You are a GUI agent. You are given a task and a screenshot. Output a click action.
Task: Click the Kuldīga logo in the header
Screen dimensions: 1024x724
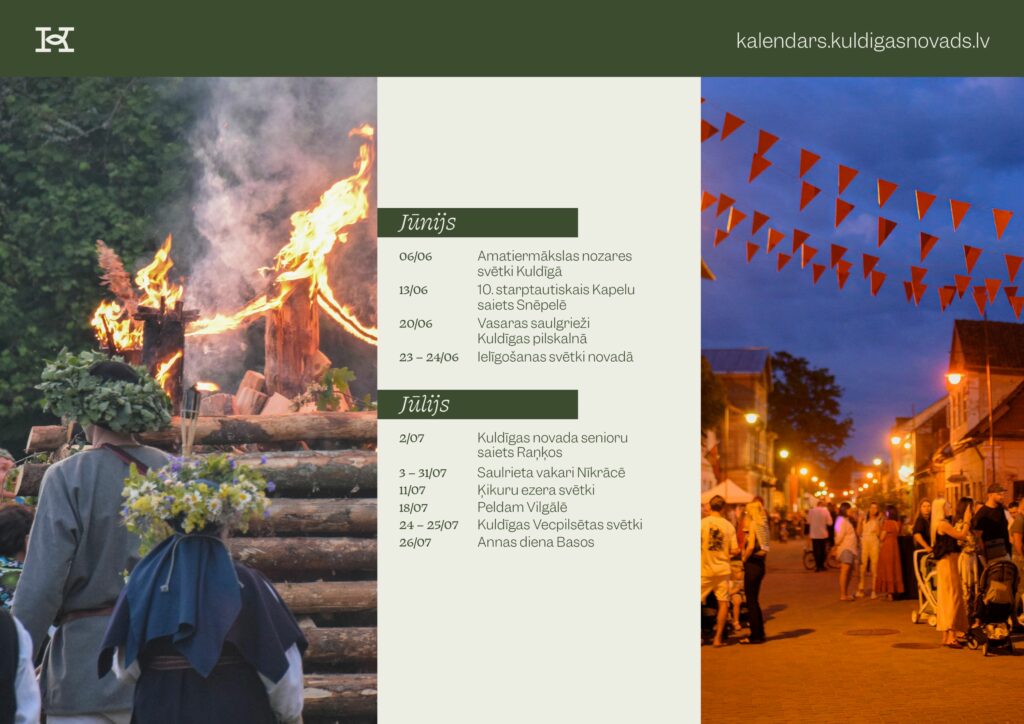(x=55, y=40)
